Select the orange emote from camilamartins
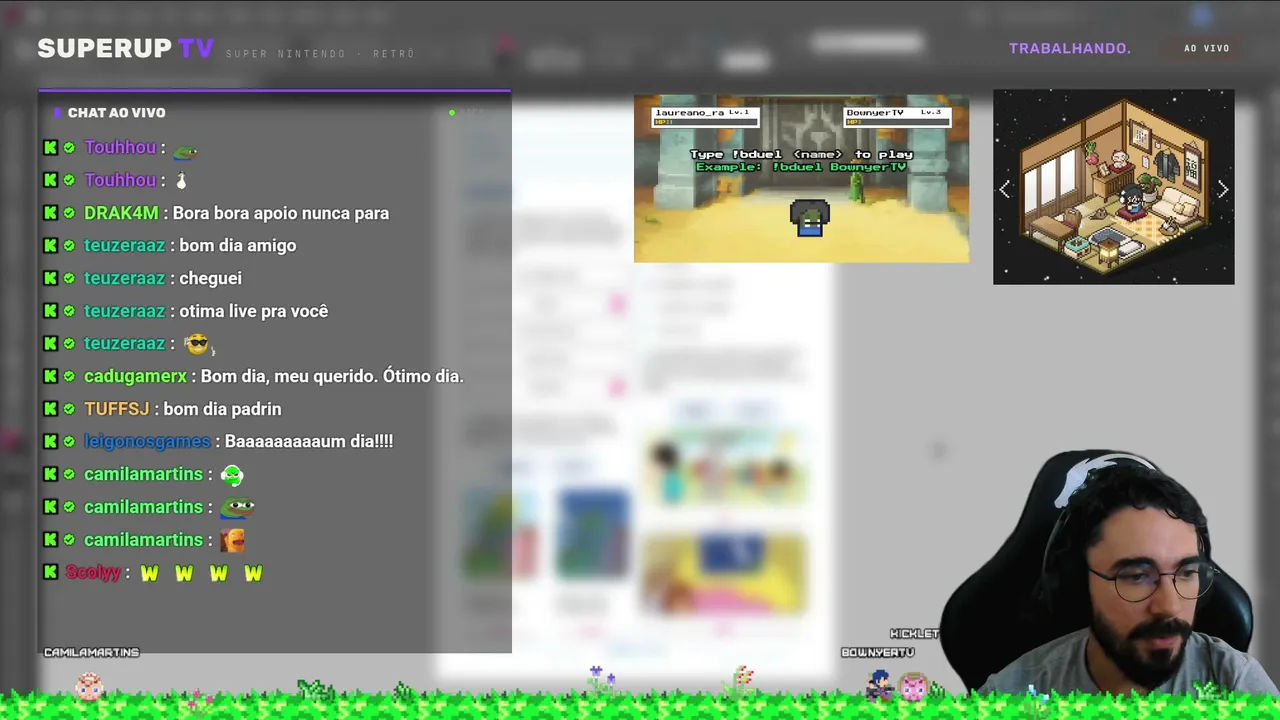The image size is (1280, 720). 232,540
